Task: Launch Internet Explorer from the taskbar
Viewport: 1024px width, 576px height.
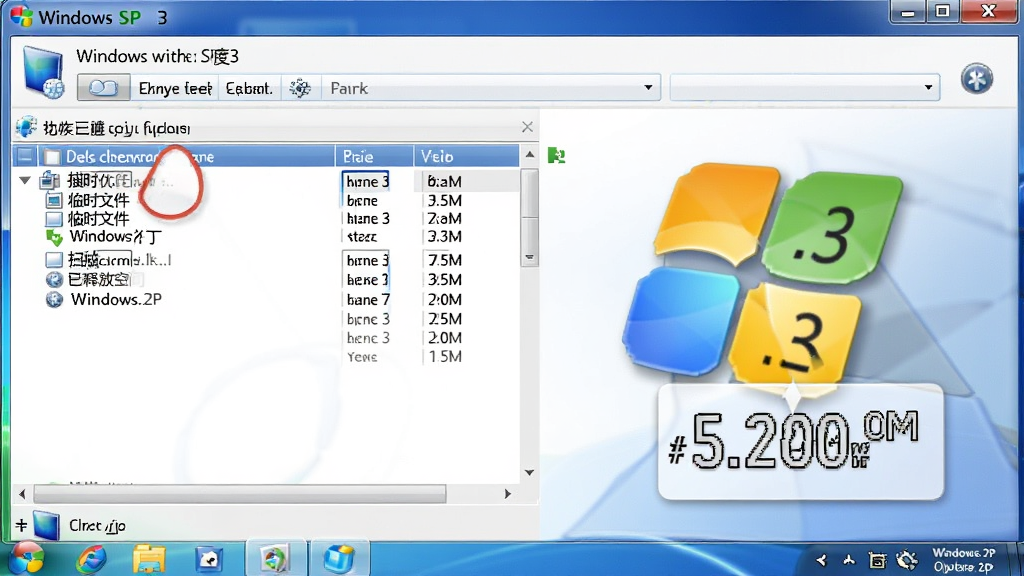Action: click(x=91, y=559)
